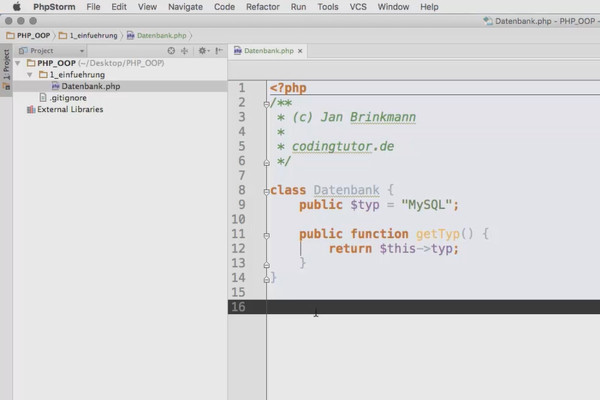Hide the Project panel with the hide icon
The image size is (600, 400).
[219, 51]
